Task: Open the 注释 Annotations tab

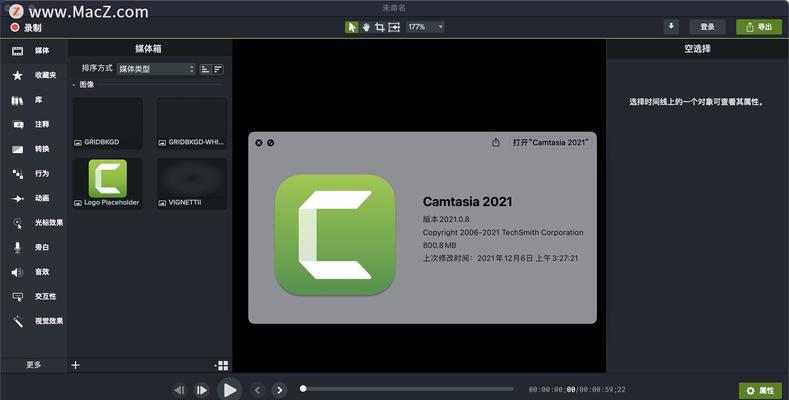Action: (33, 124)
